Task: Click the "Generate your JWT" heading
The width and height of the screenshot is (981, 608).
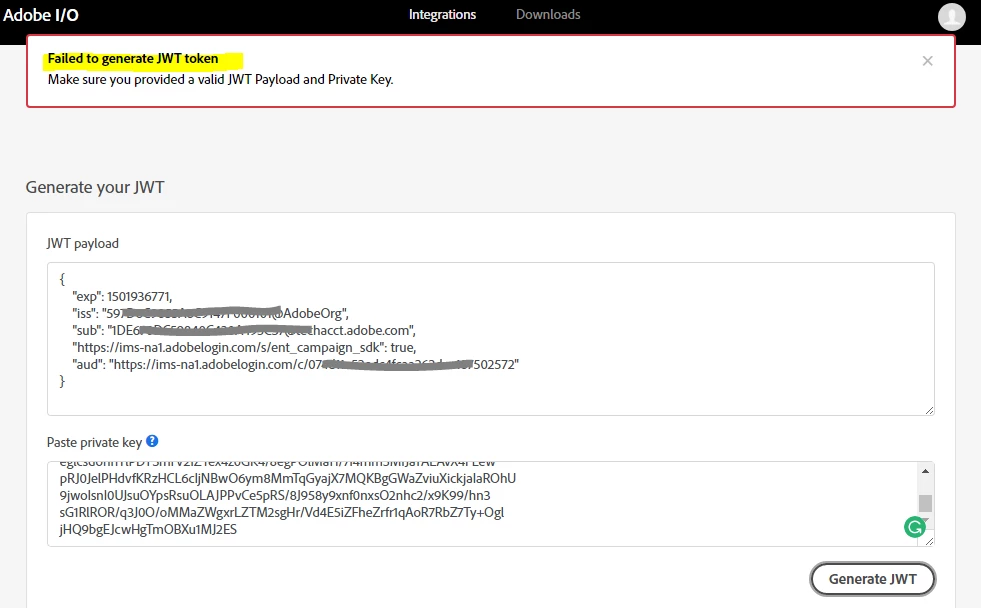Action: click(95, 187)
